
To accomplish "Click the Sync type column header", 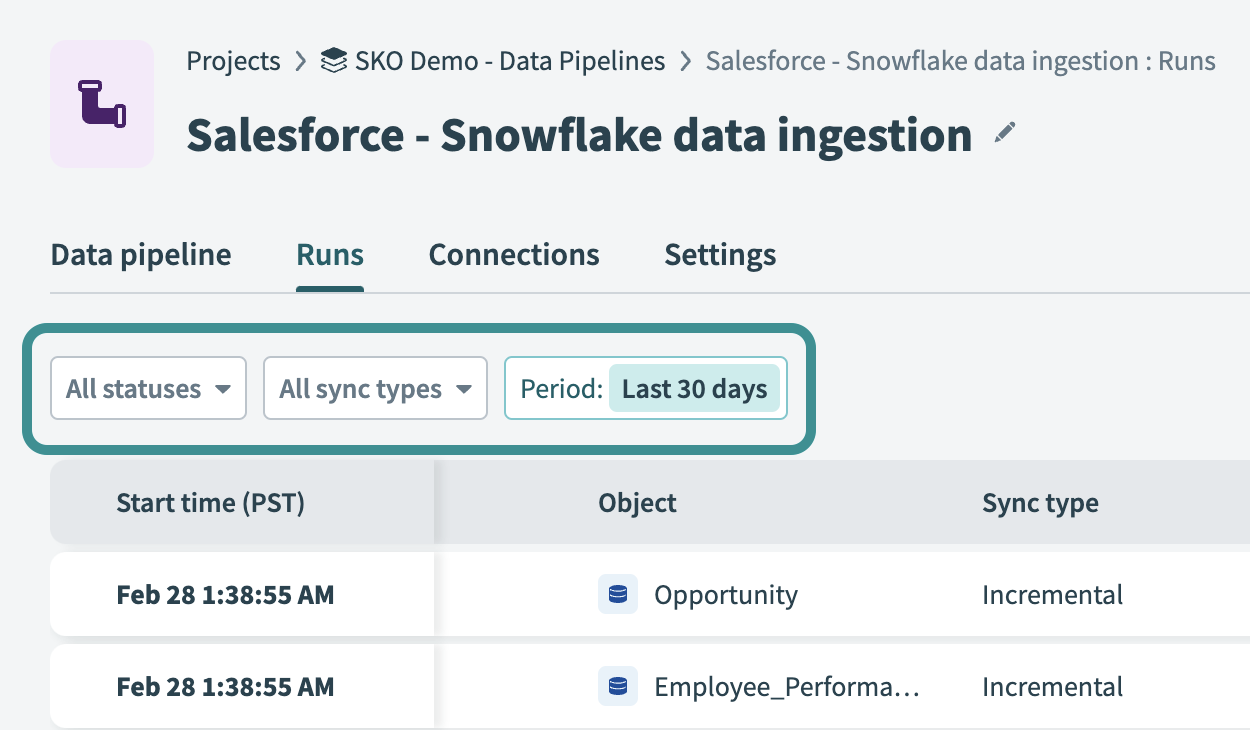I will pos(1040,503).
